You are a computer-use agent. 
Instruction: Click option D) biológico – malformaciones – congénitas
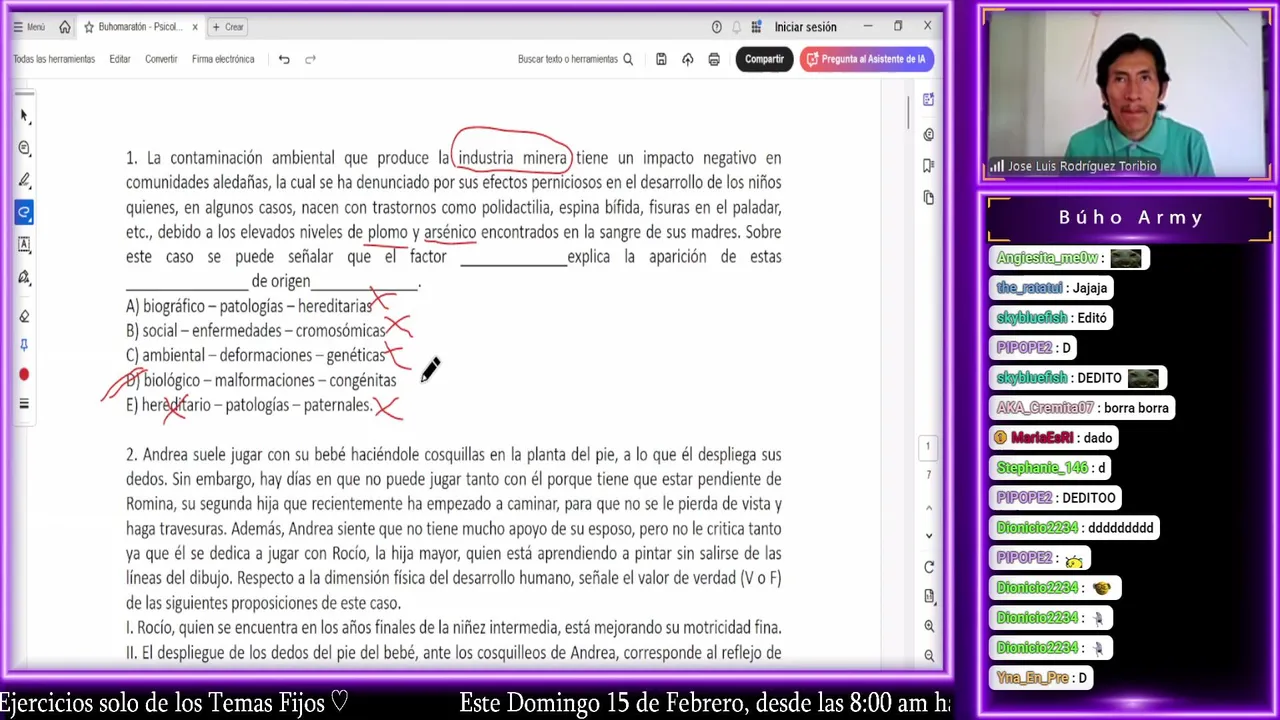coord(261,380)
